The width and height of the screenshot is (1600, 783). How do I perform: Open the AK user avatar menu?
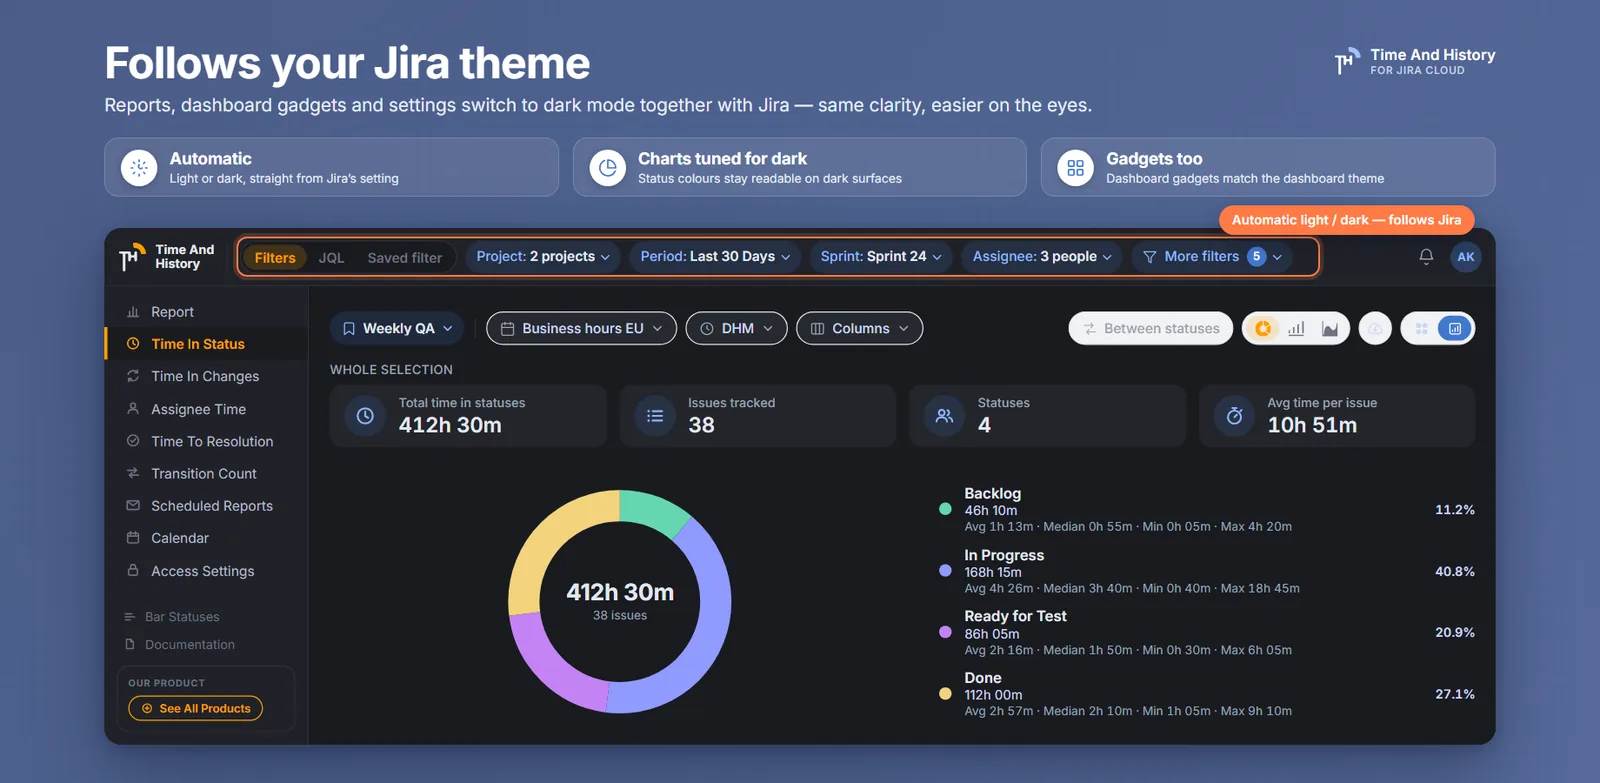click(1466, 257)
